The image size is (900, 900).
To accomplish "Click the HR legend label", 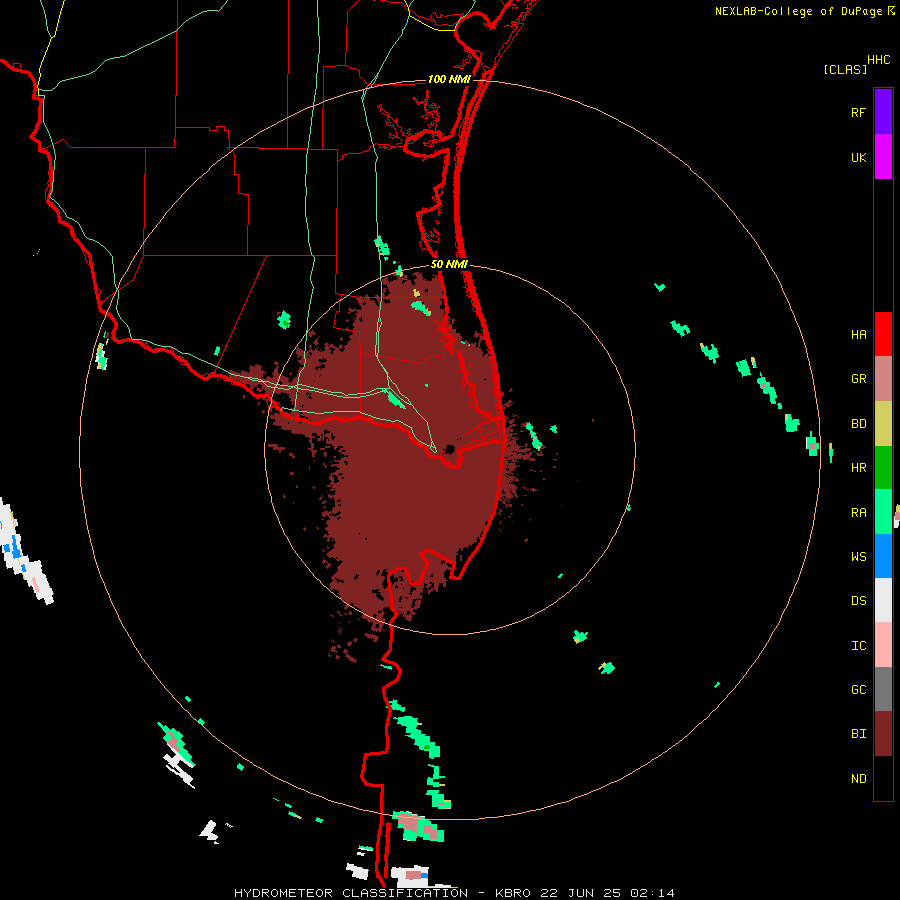I will [x=858, y=468].
